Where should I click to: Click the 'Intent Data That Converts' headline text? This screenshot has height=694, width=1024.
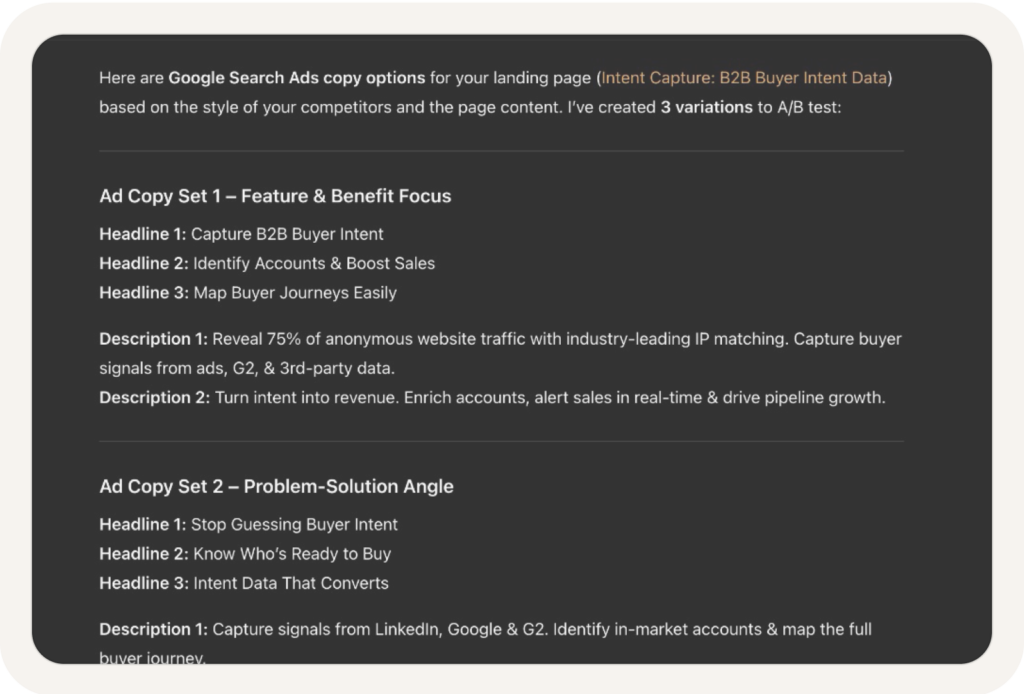291,583
